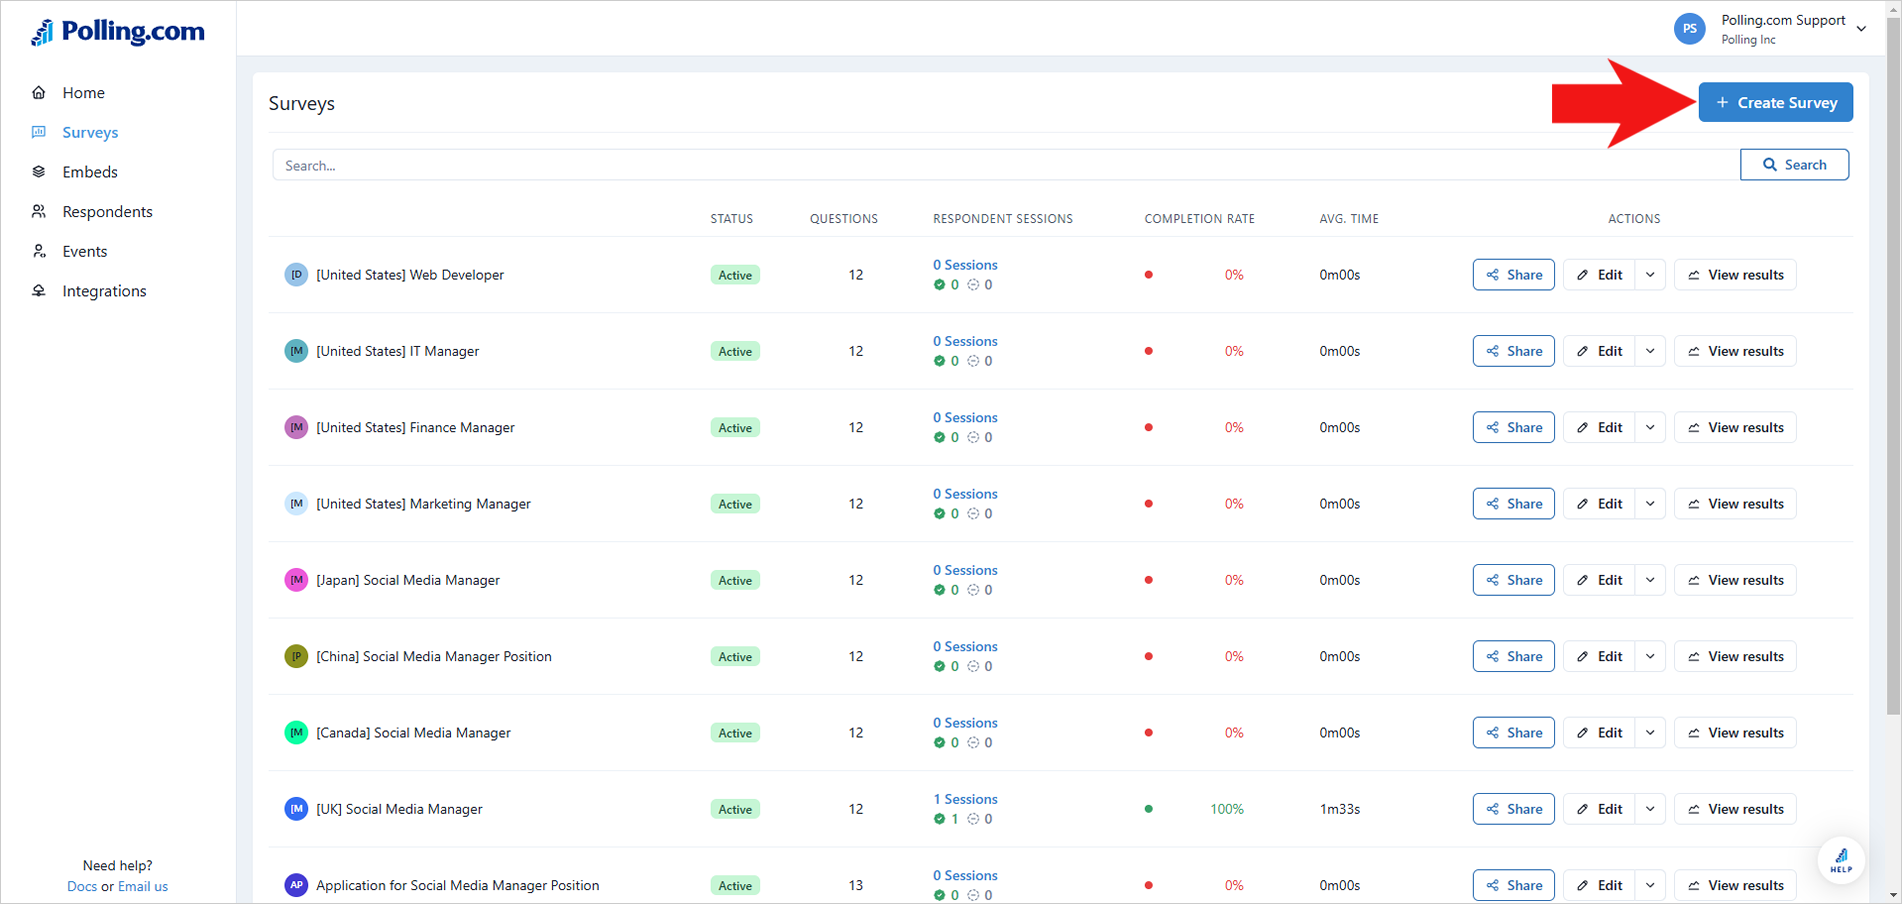Click the Create Survey button
The image size is (1902, 904).
click(1775, 102)
